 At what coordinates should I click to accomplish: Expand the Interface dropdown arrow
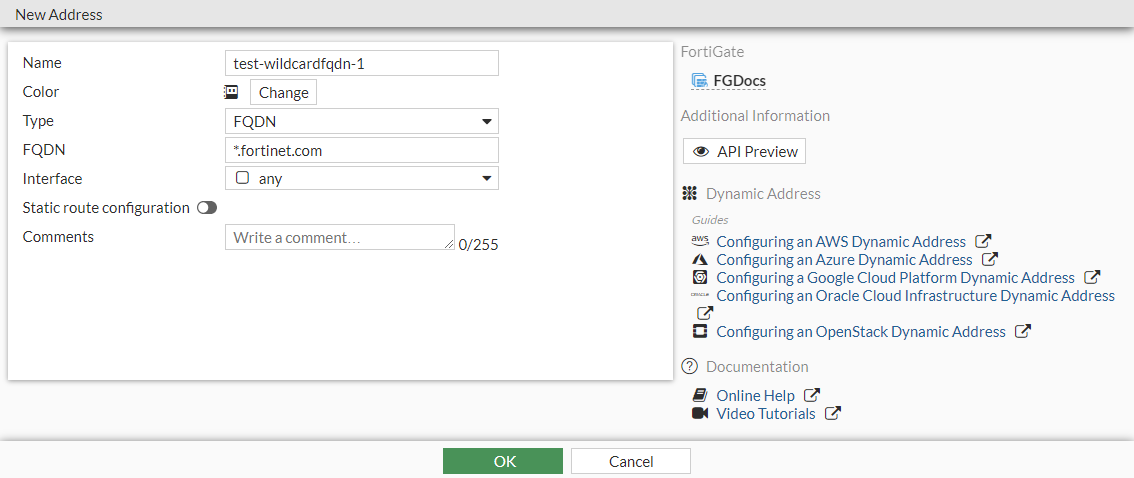487,179
